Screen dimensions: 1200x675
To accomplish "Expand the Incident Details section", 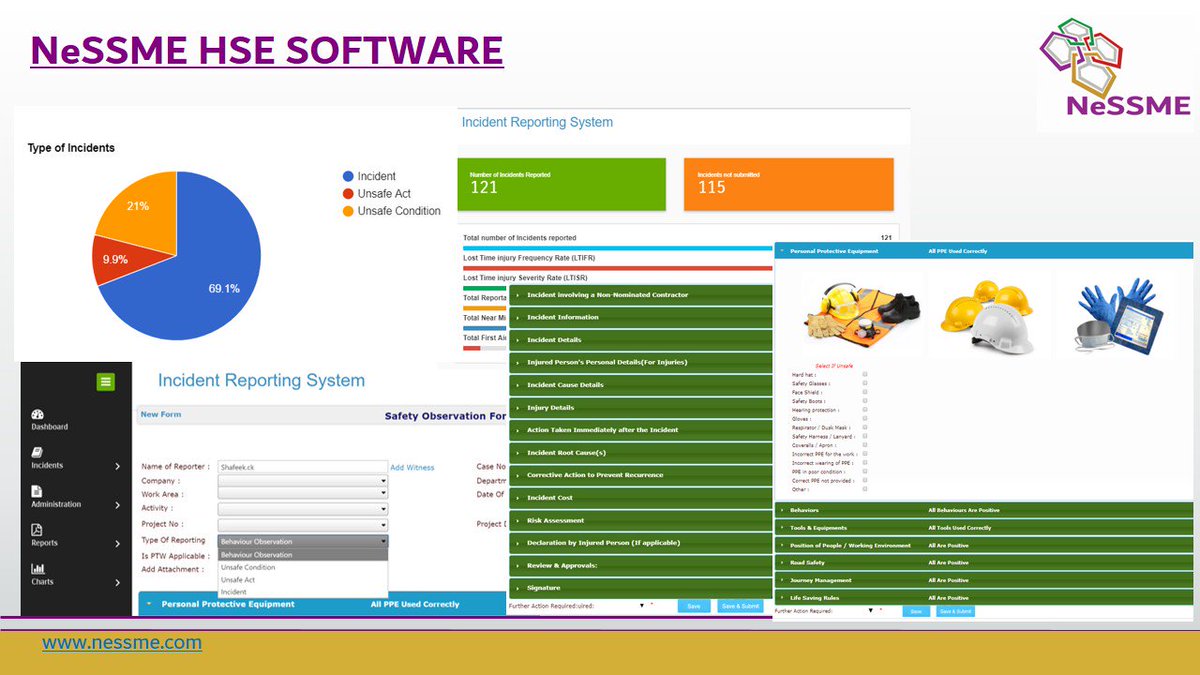I will click(x=641, y=340).
